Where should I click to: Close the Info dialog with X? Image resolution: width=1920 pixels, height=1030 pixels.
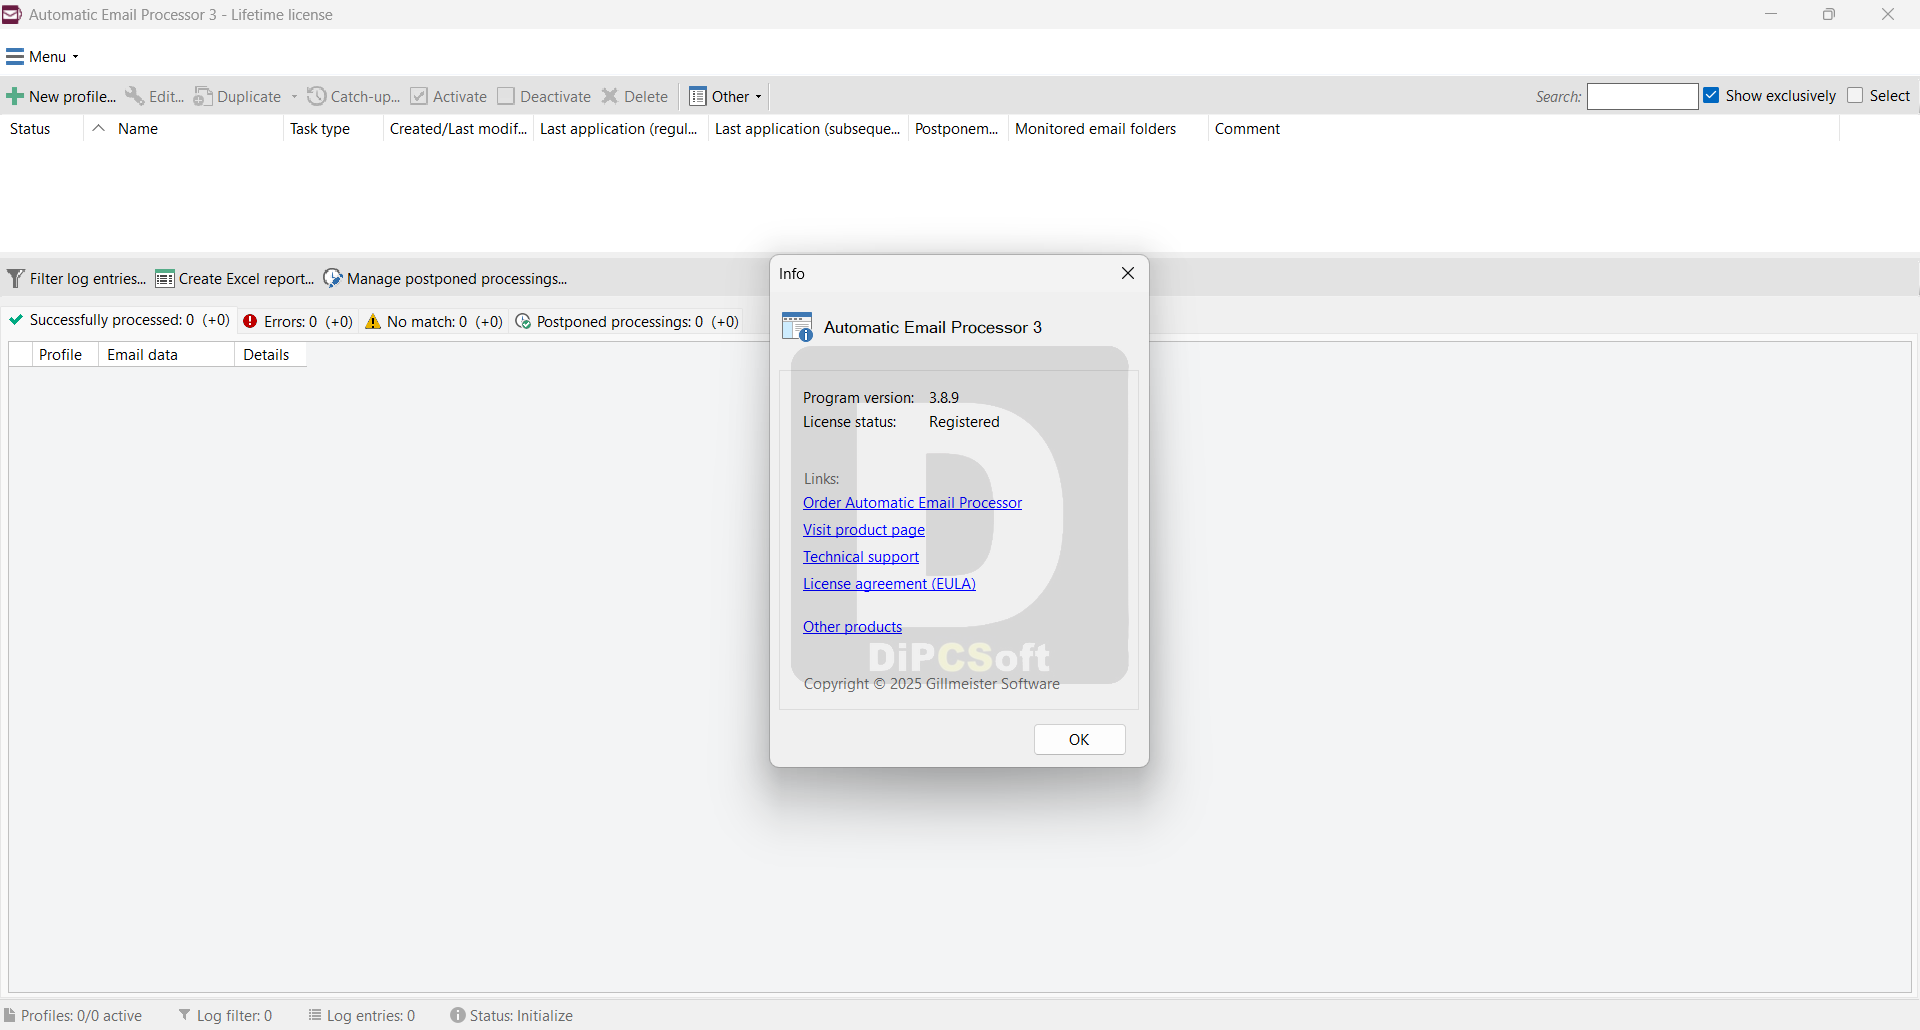point(1128,273)
